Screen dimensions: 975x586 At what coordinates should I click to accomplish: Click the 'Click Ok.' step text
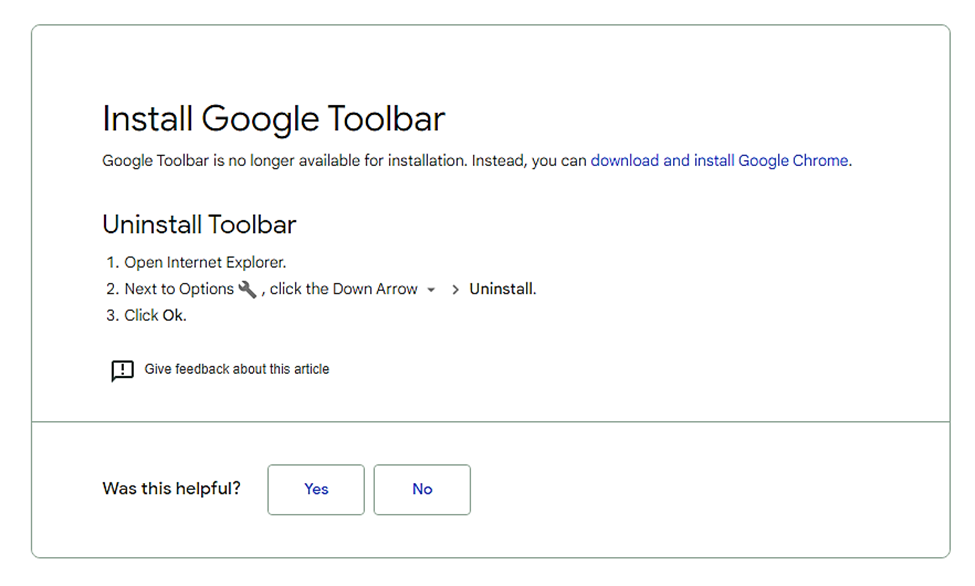(x=155, y=316)
